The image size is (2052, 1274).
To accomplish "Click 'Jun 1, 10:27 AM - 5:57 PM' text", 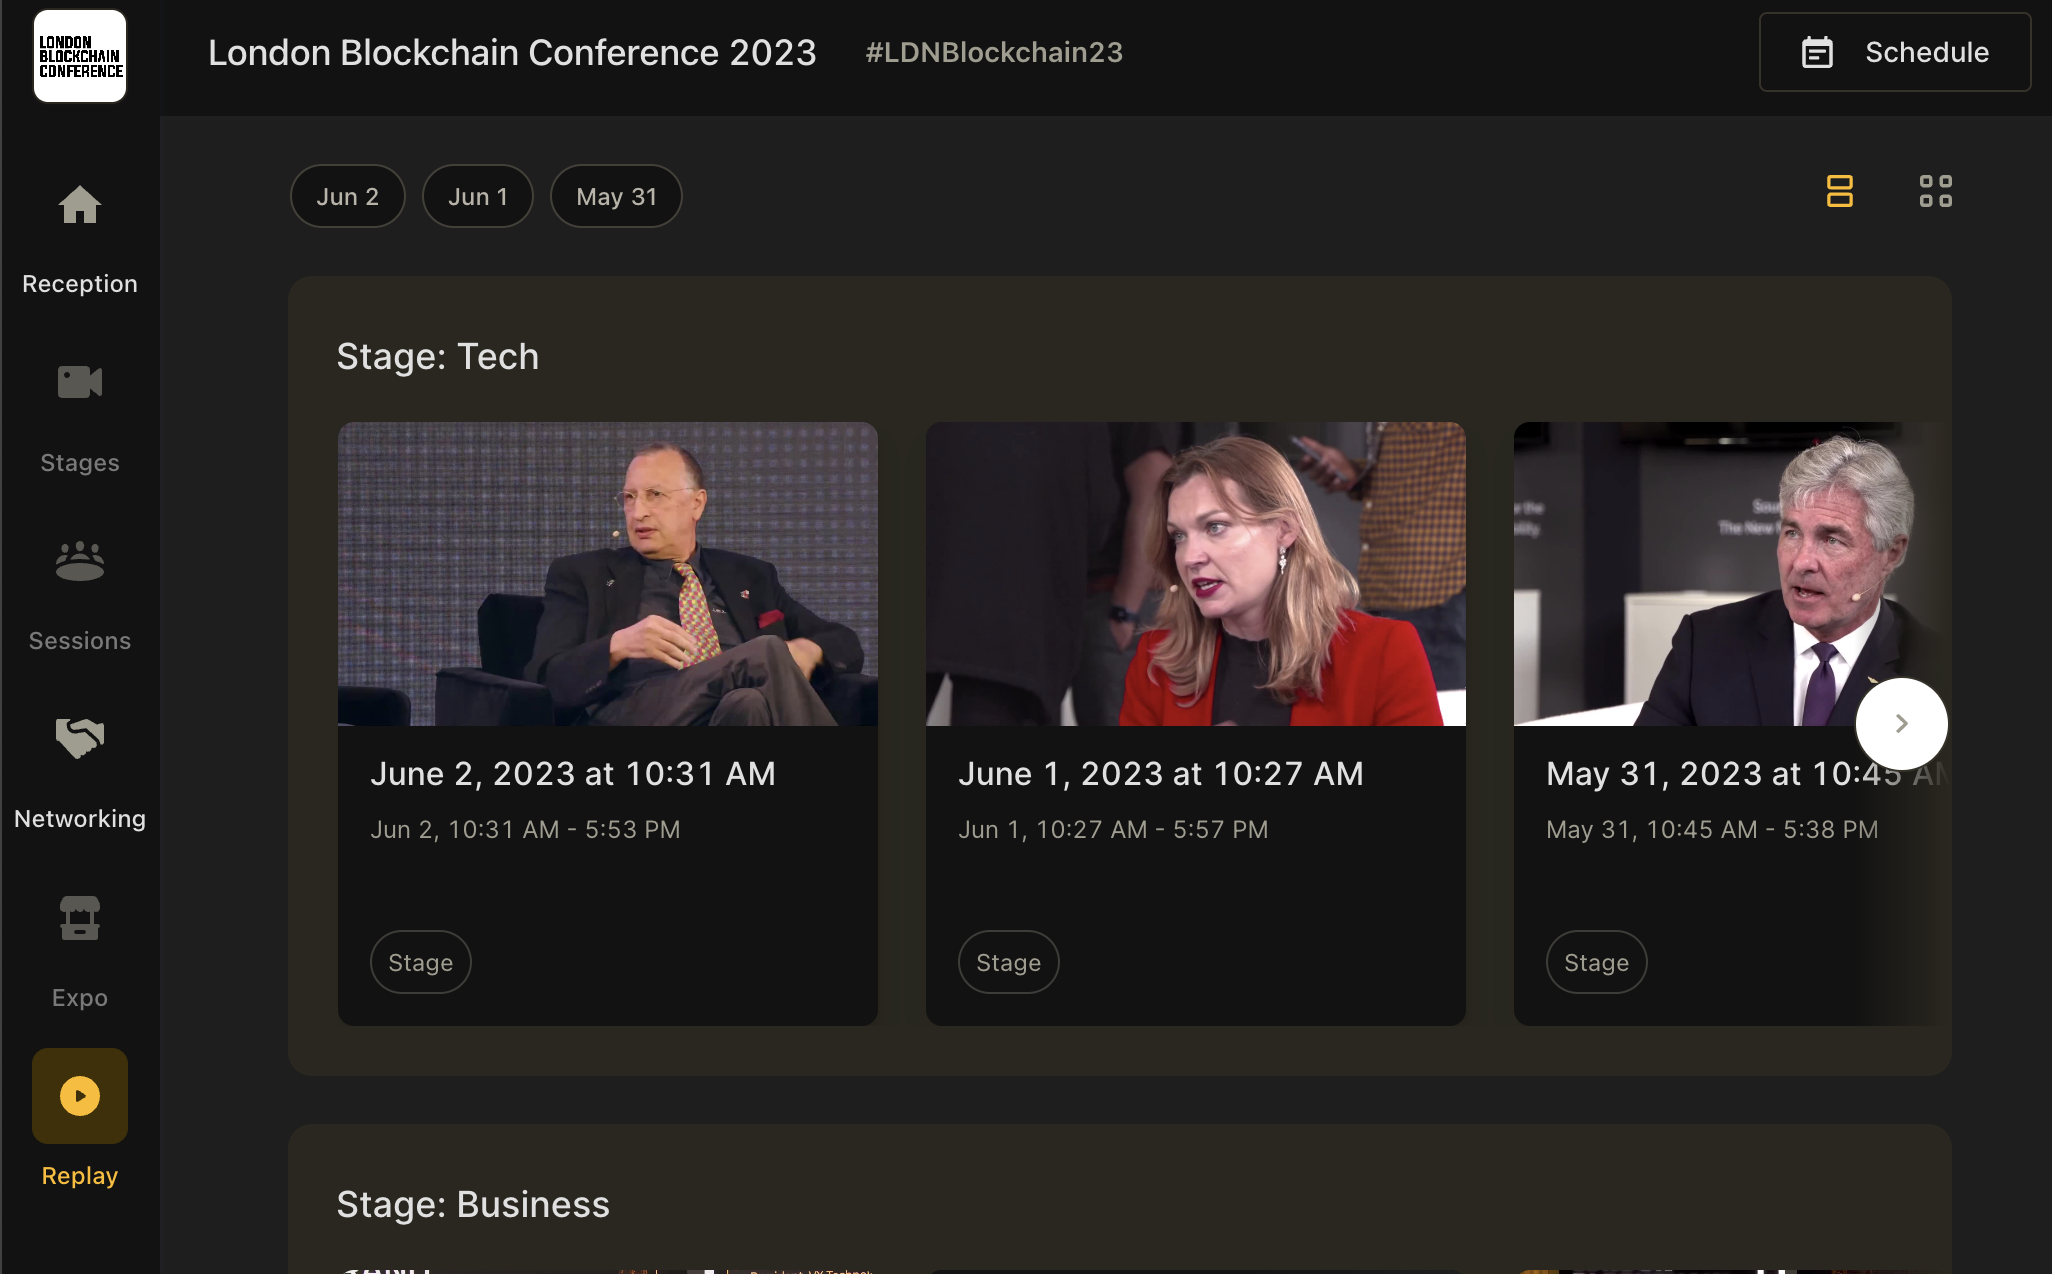I will point(1113,830).
